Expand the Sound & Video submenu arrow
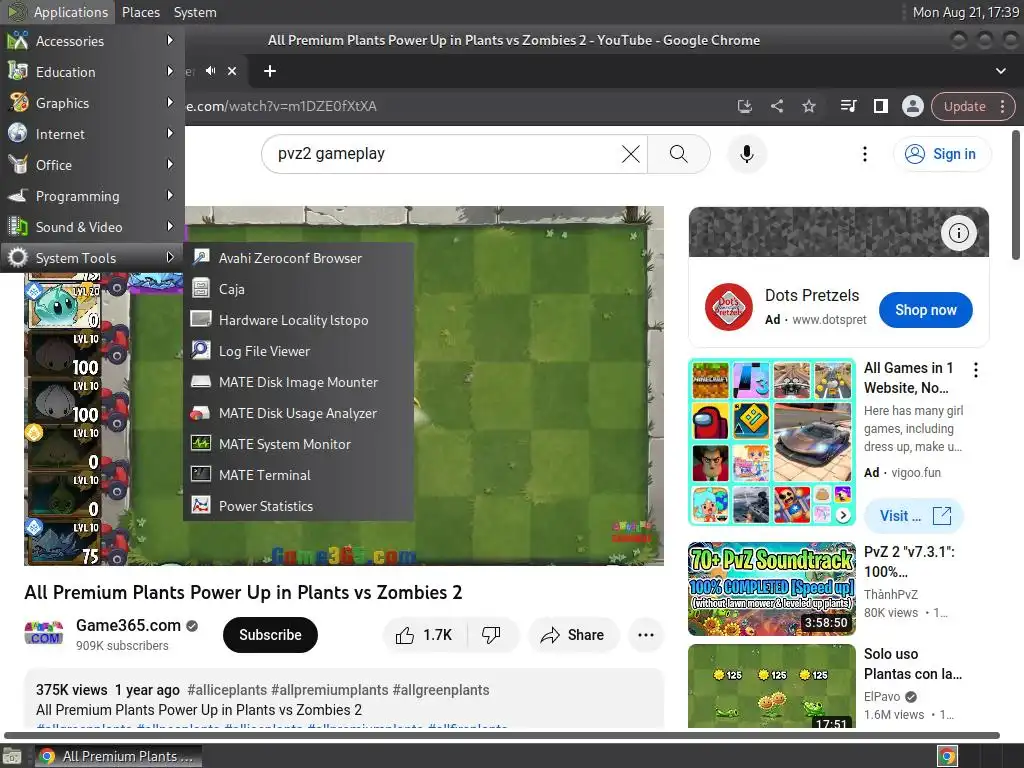Screen dimensions: 1024x768 [x=170, y=227]
